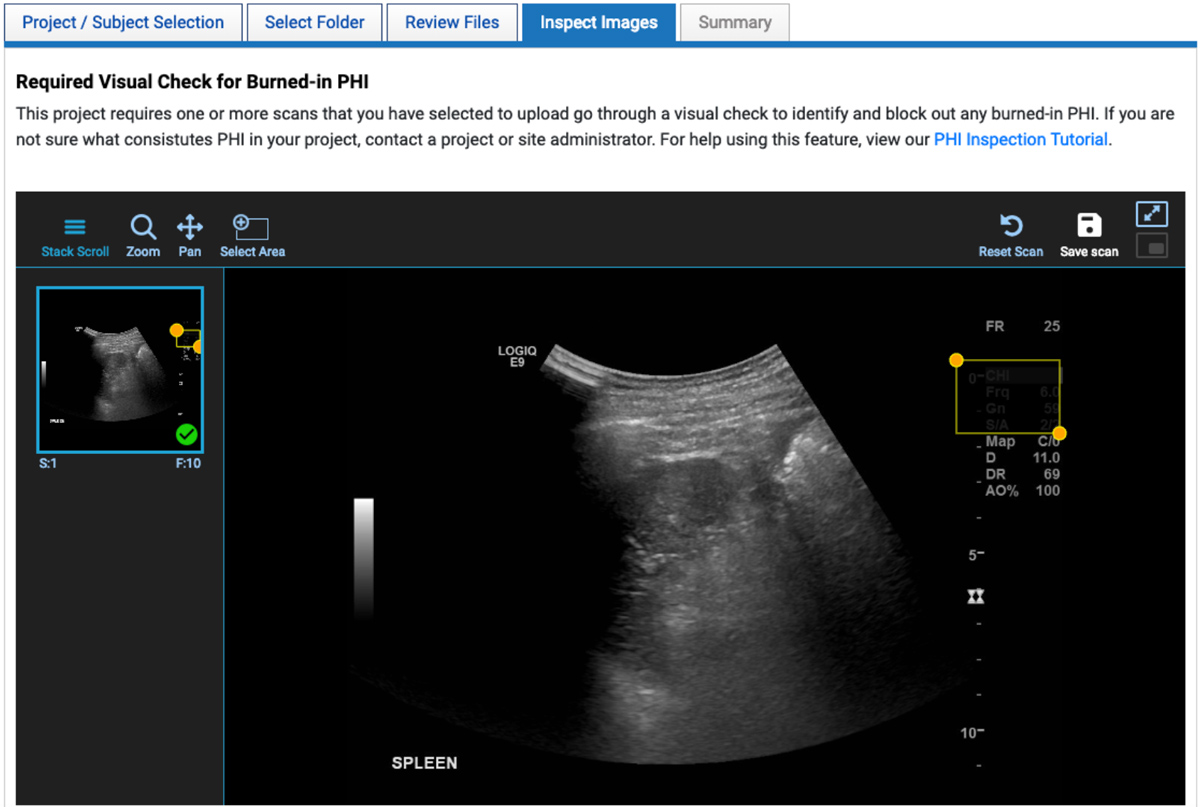Click the SPLEEN label on the scan

(424, 763)
